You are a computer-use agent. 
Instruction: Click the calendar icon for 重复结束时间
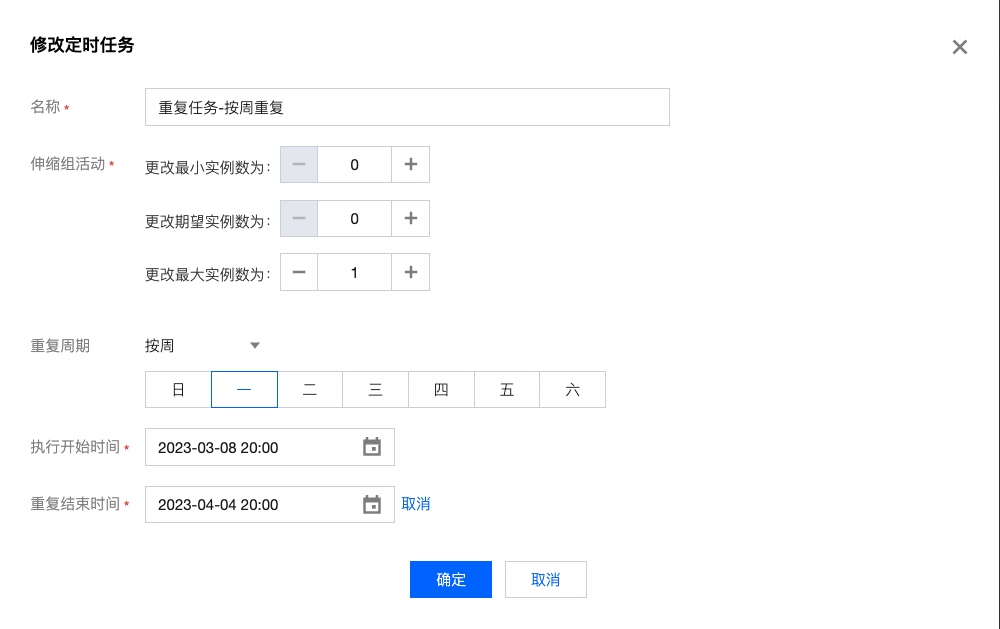pyautogui.click(x=372, y=505)
